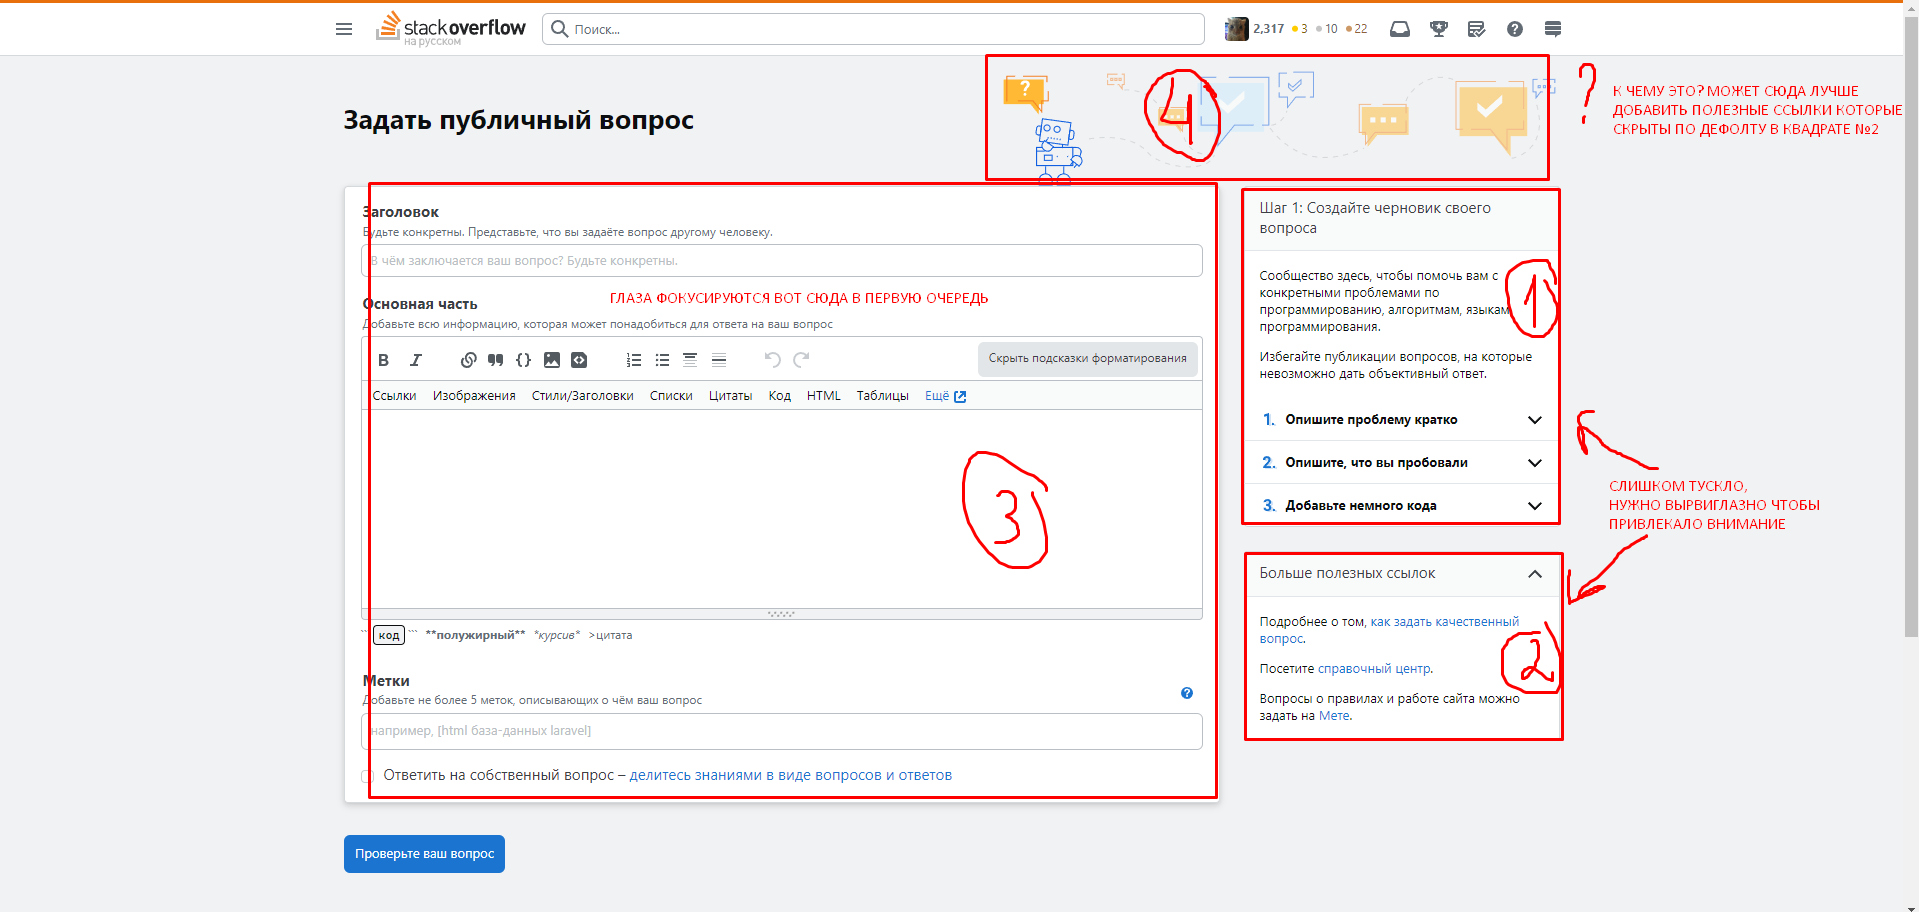Open 'делитесь знаниями в виде вопросов и ответов' link
This screenshot has height=912, width=1919.
point(790,776)
